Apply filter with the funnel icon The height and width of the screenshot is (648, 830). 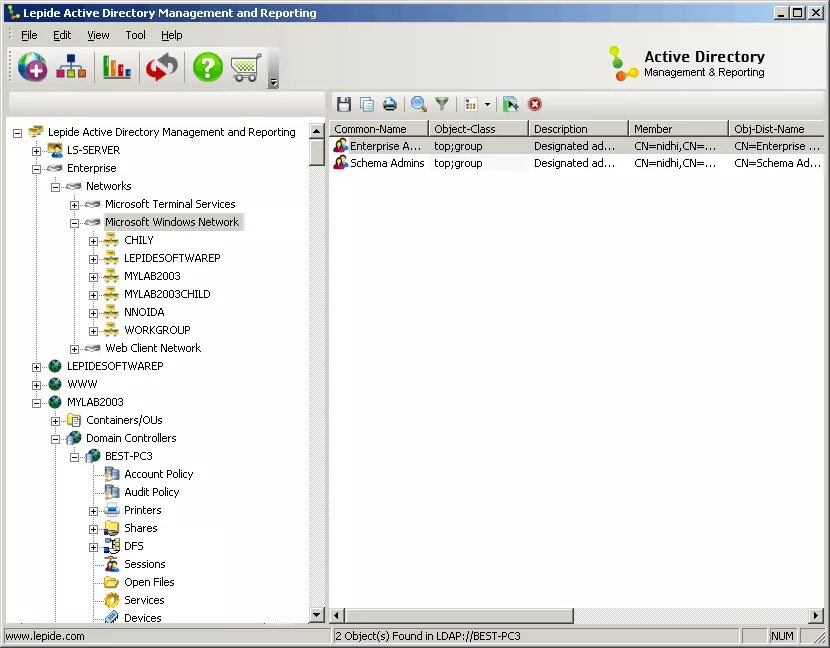(x=441, y=104)
